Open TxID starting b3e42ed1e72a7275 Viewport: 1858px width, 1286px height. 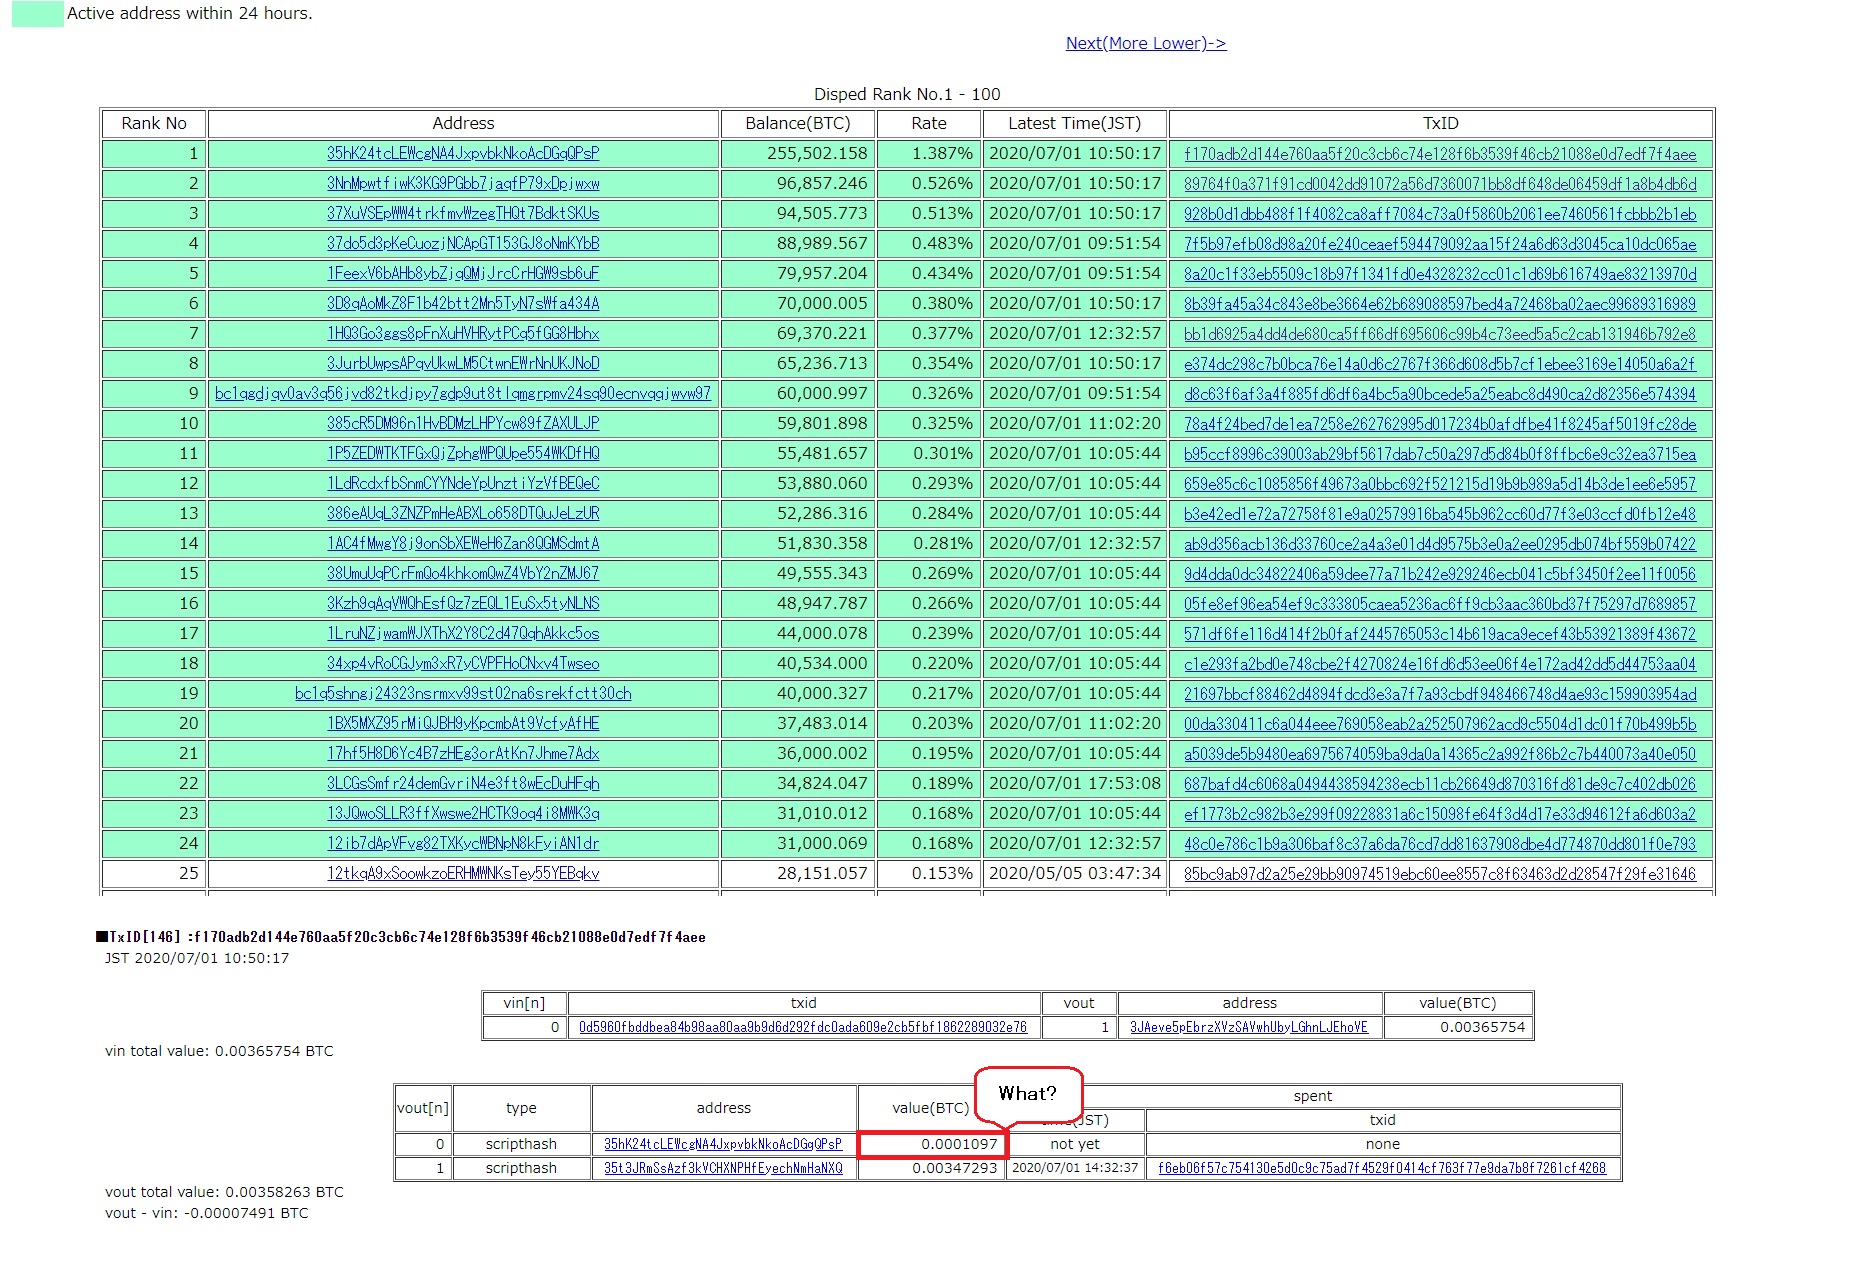click(x=1440, y=513)
